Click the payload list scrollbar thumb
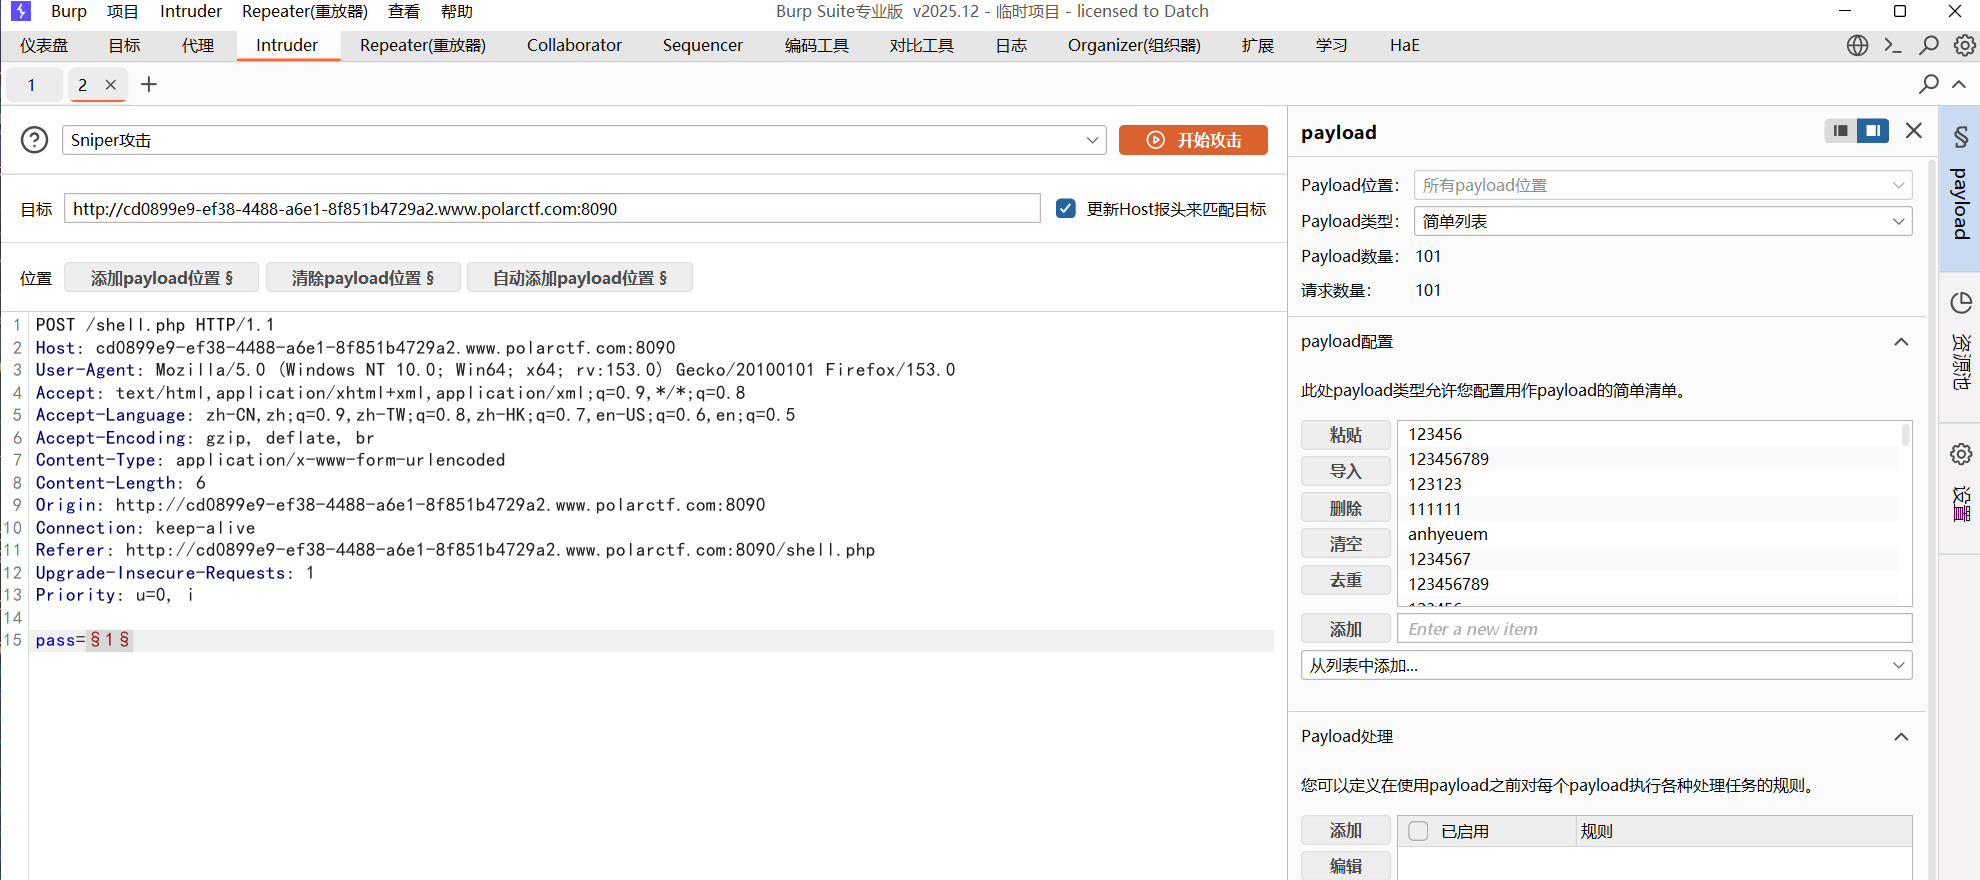The image size is (1980, 880). (1905, 434)
